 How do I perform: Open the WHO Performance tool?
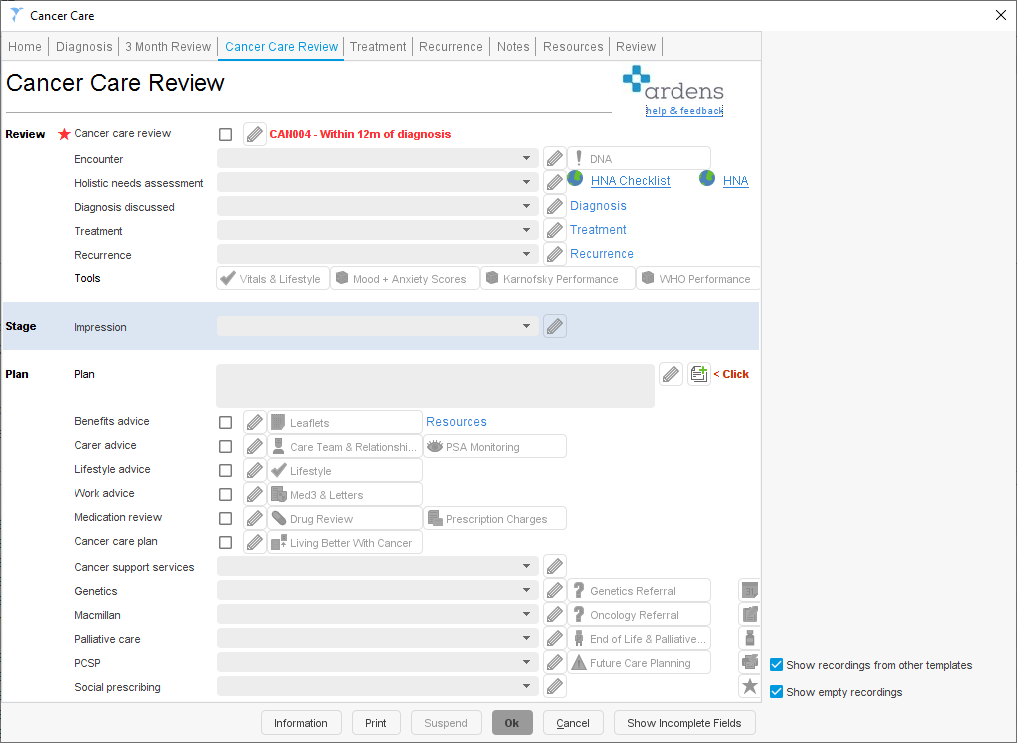pos(698,278)
